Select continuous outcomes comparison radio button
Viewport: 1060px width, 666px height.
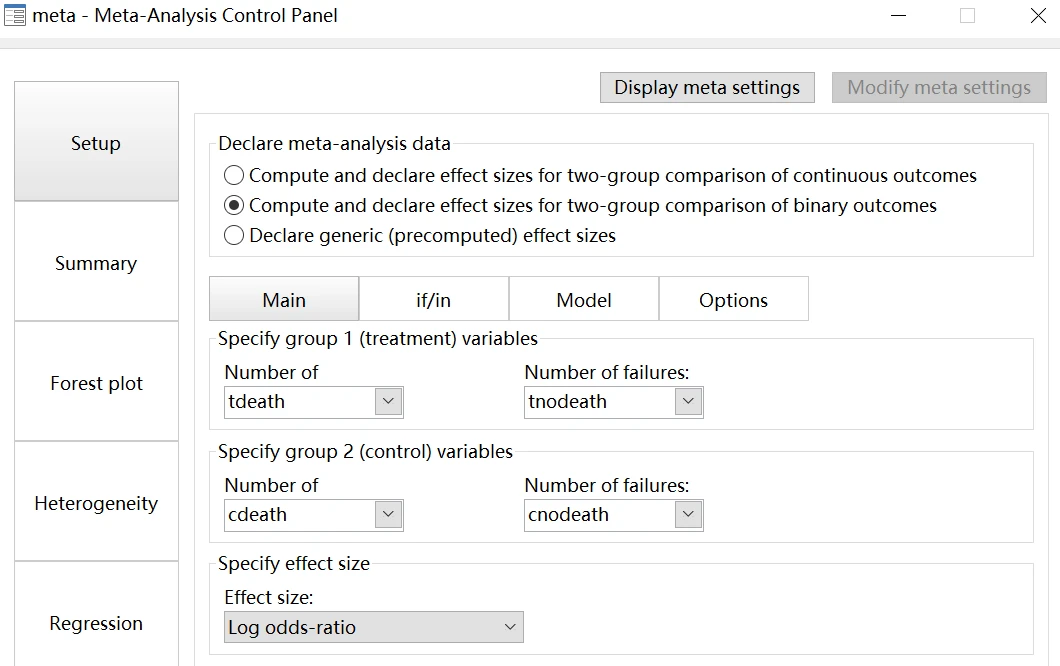tap(234, 176)
